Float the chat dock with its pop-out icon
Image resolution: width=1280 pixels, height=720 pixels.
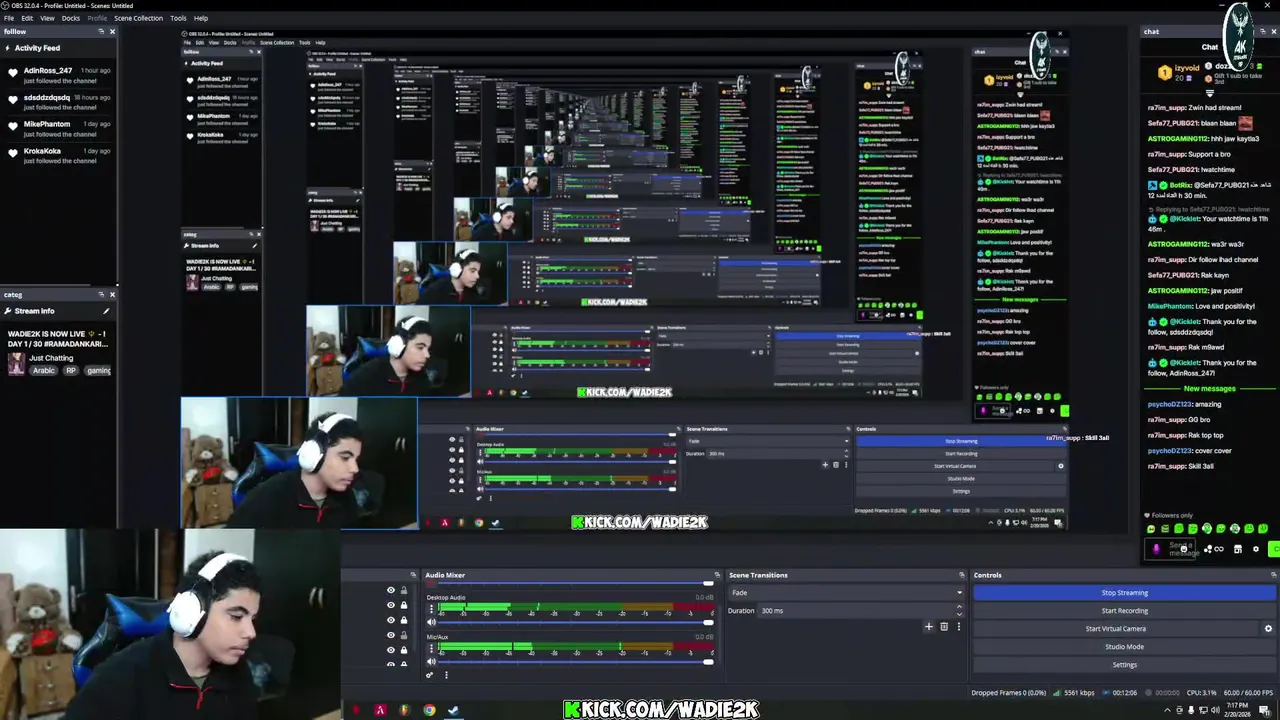1262,31
